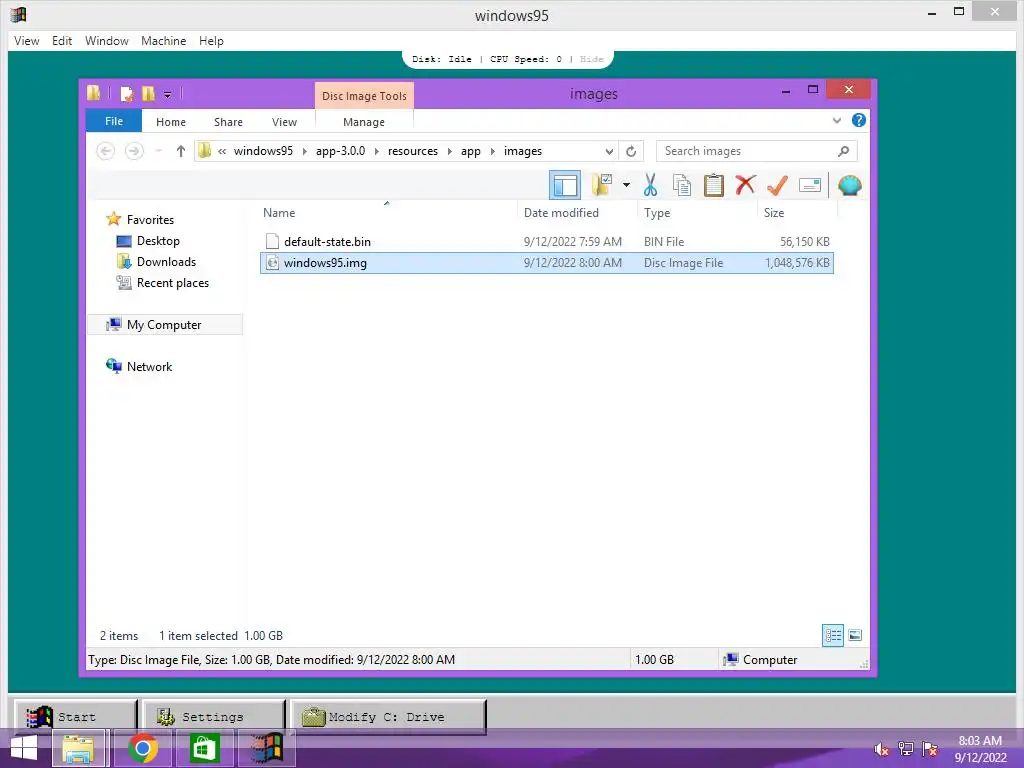This screenshot has height=768, width=1024.
Task: Toggle the navigation pane icon
Action: pyautogui.click(x=565, y=185)
